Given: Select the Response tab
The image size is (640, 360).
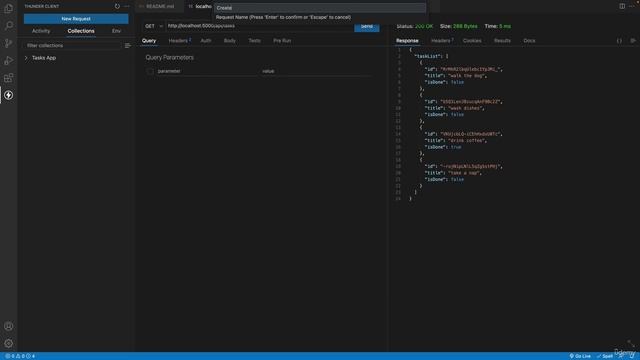Looking at the screenshot, I should 407,41.
